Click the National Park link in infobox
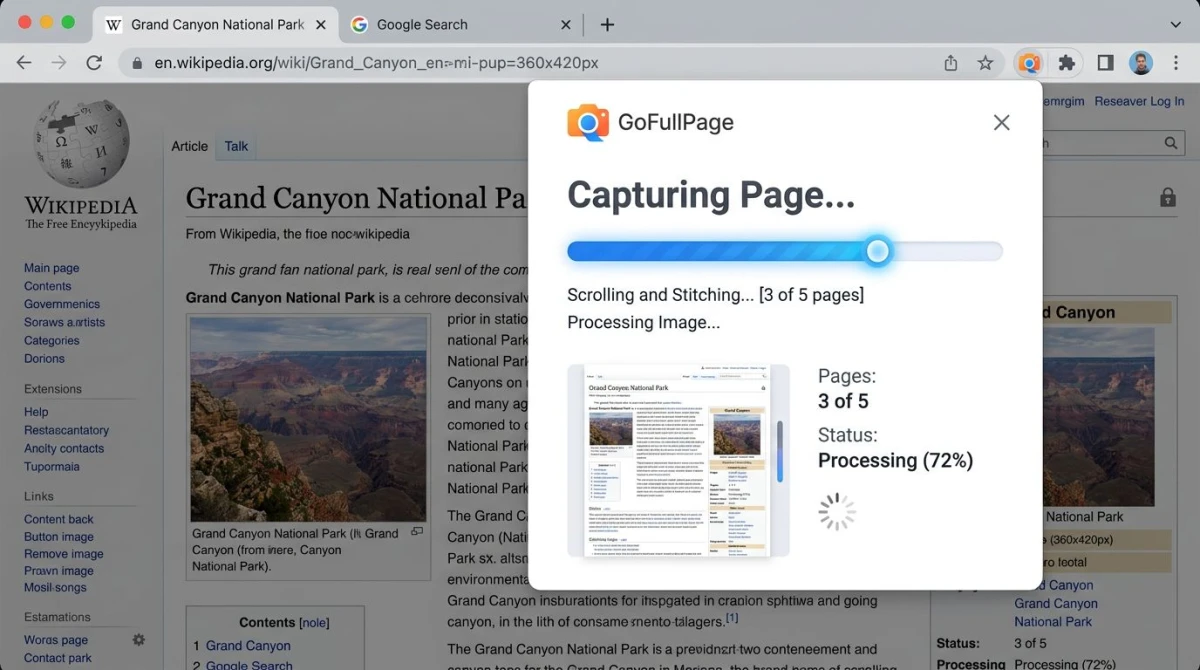This screenshot has height=670, width=1200. click(x=1053, y=621)
